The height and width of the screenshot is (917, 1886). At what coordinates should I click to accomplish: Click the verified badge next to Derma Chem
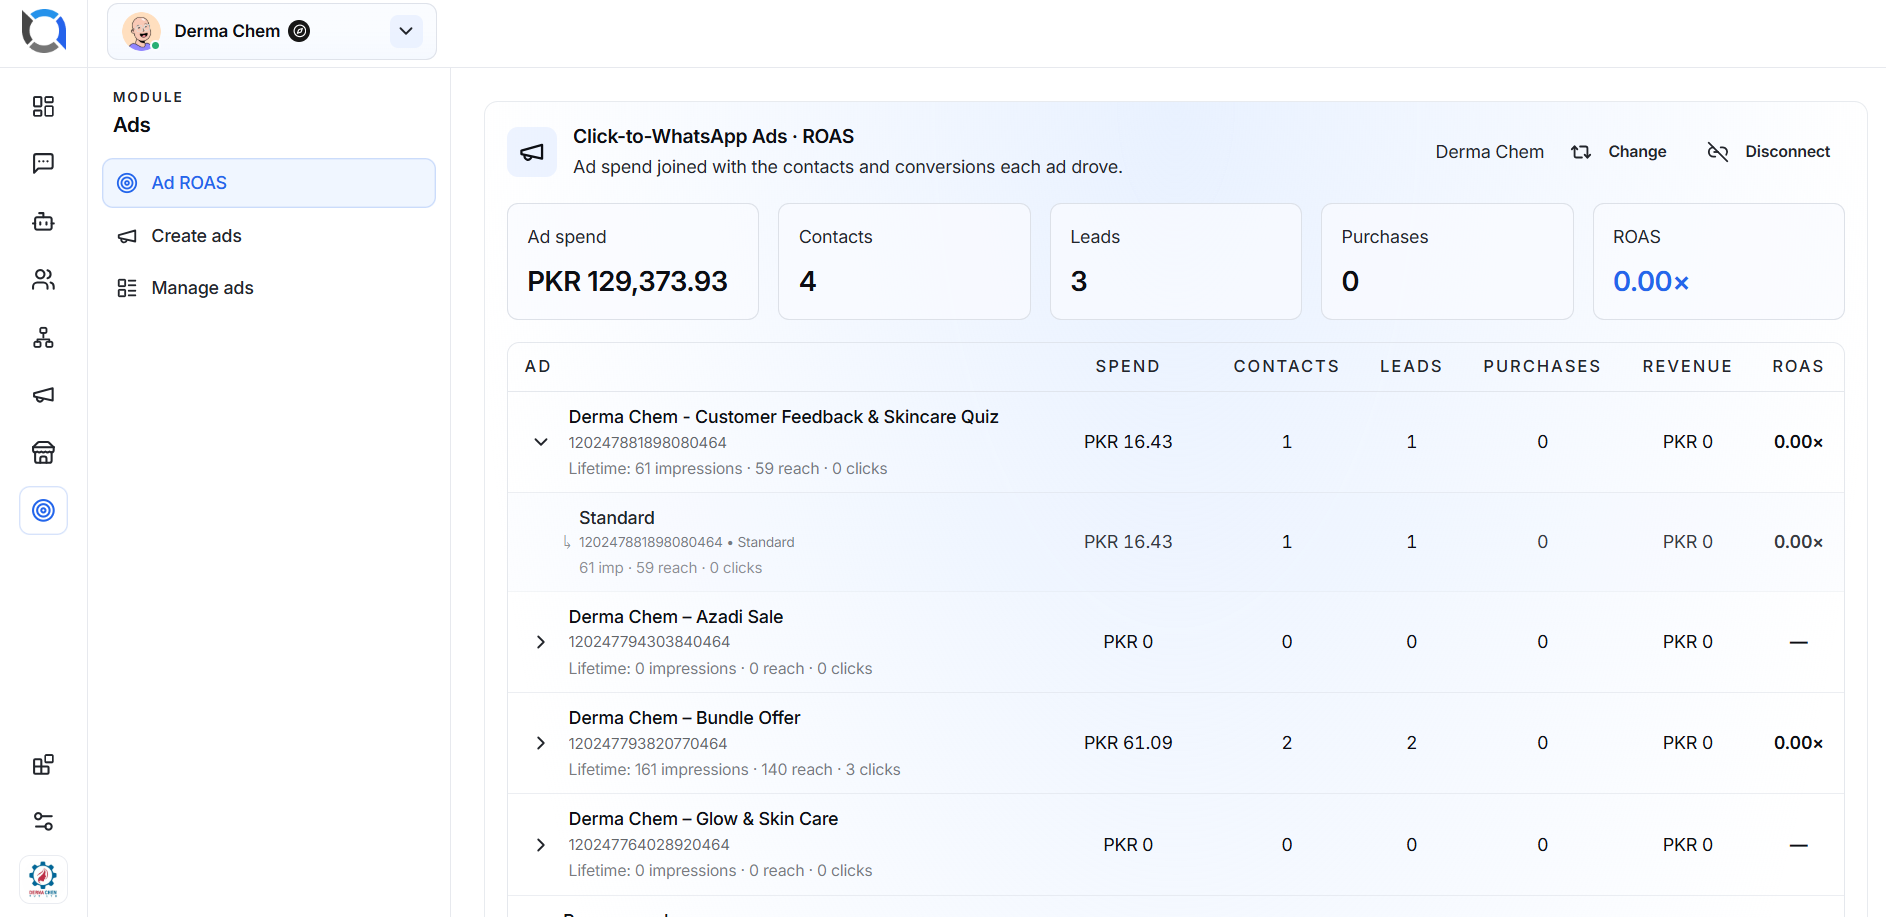(299, 31)
